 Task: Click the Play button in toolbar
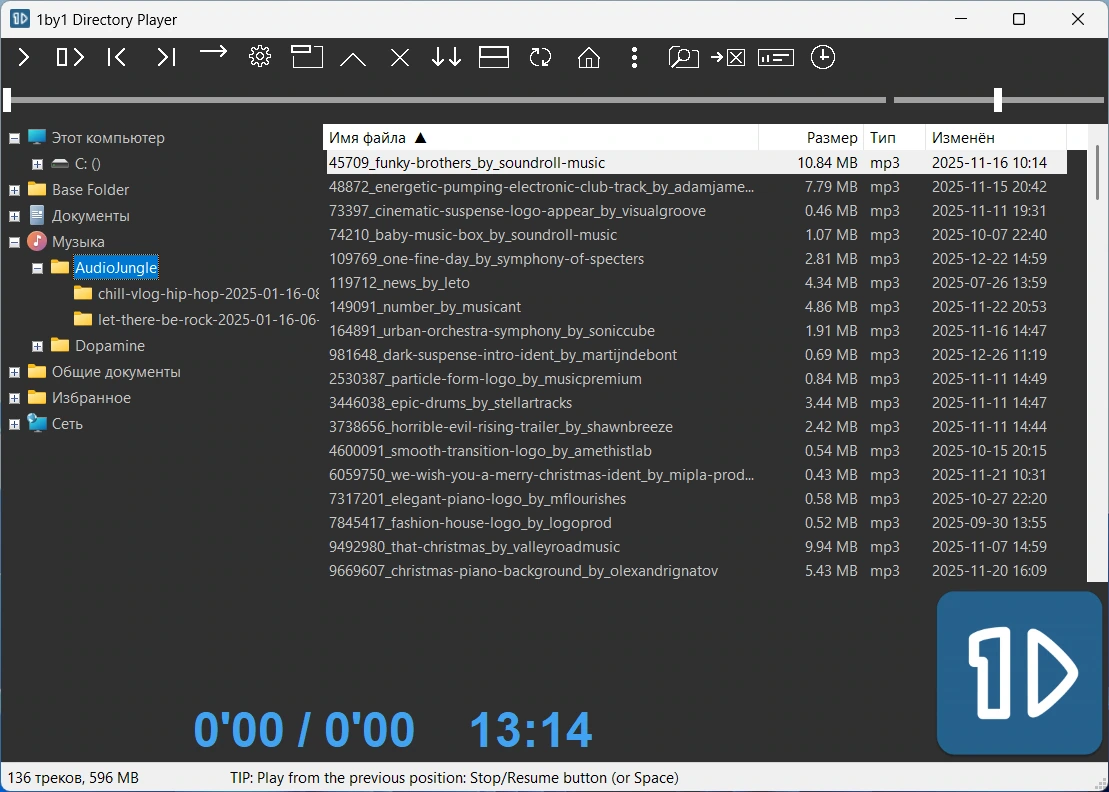coord(24,57)
